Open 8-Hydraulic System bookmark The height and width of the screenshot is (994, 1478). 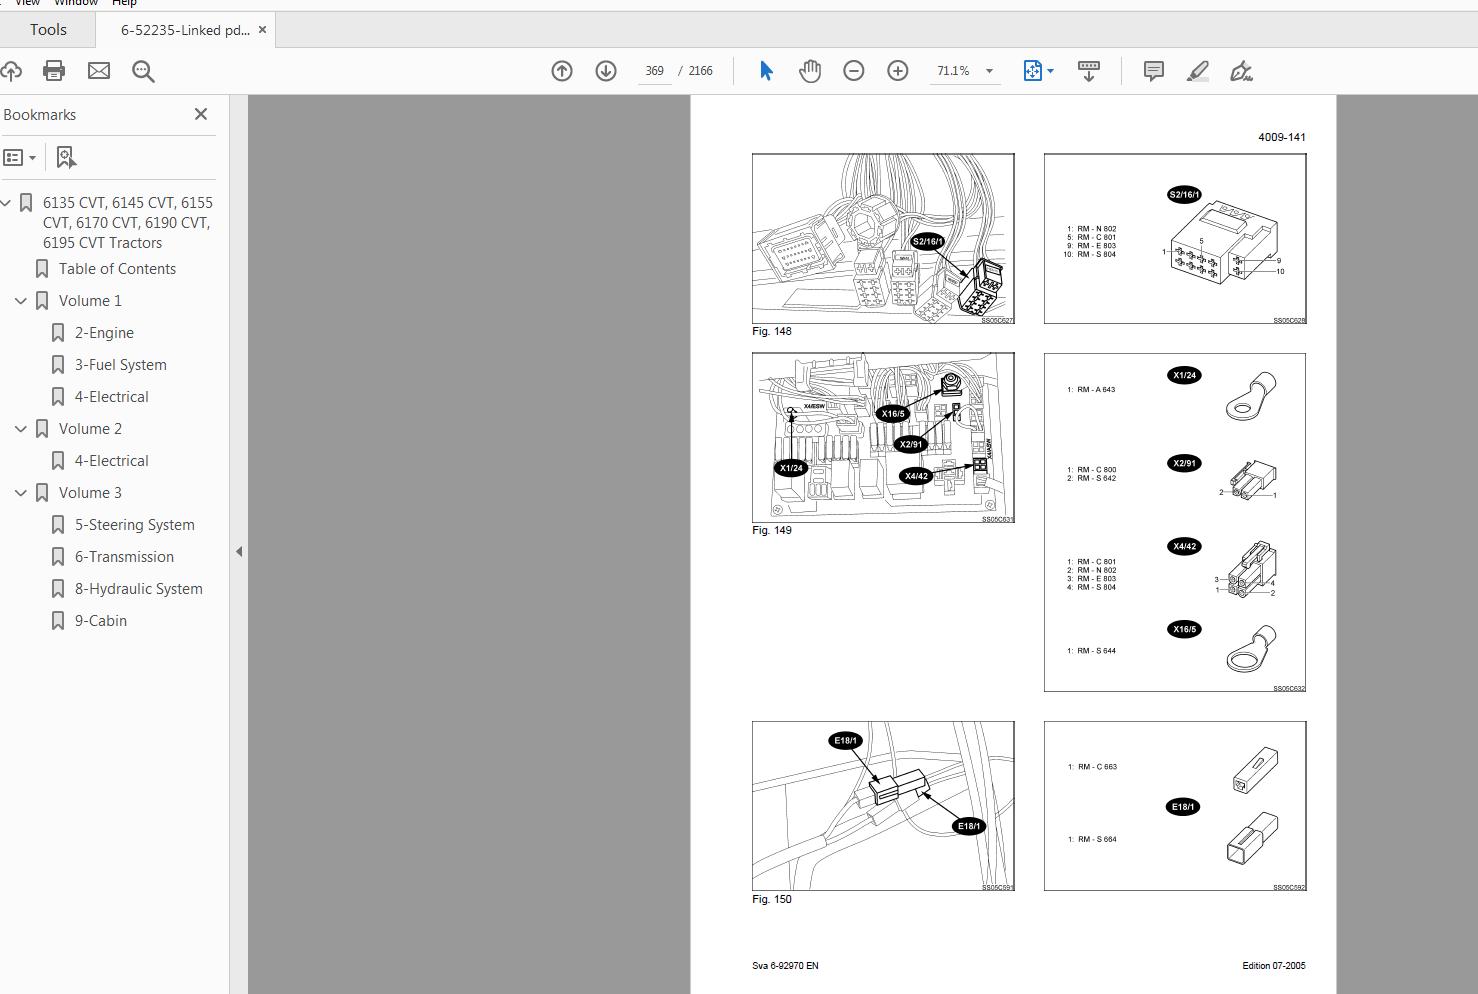pyautogui.click(x=139, y=589)
